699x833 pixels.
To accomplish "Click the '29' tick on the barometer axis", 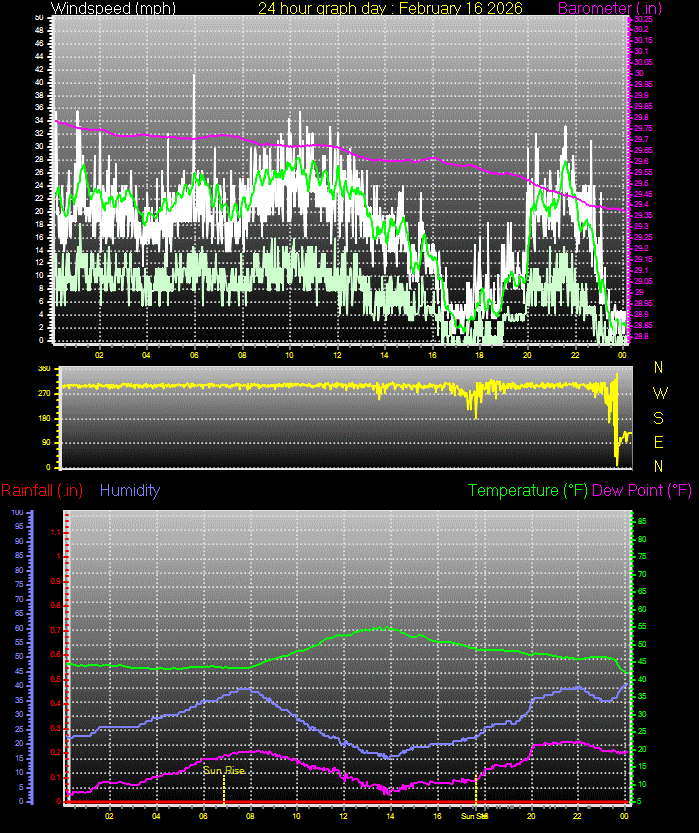I will (639, 292).
